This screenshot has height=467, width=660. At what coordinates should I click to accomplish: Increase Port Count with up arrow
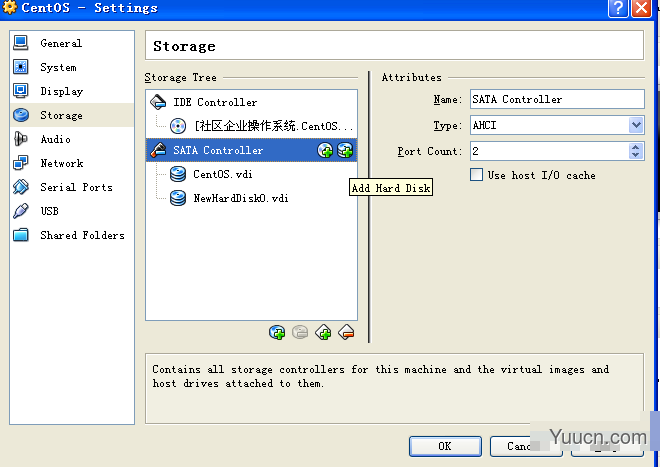(636, 147)
